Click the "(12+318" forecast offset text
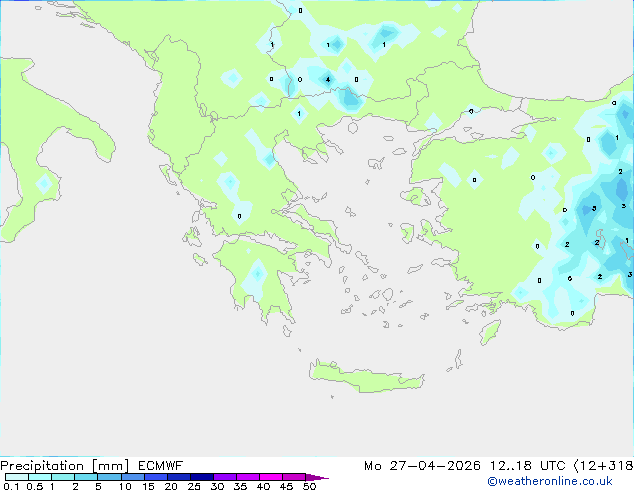This screenshot has height=490, width=634. tap(604, 466)
